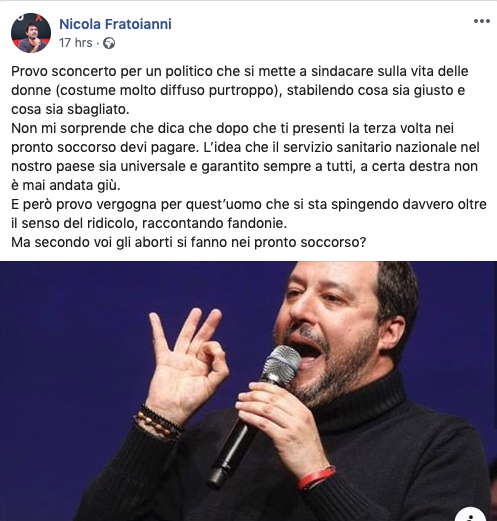Screen dimensions: 497x521
Task: Open the three-dot post options menu
Action: 482,21
